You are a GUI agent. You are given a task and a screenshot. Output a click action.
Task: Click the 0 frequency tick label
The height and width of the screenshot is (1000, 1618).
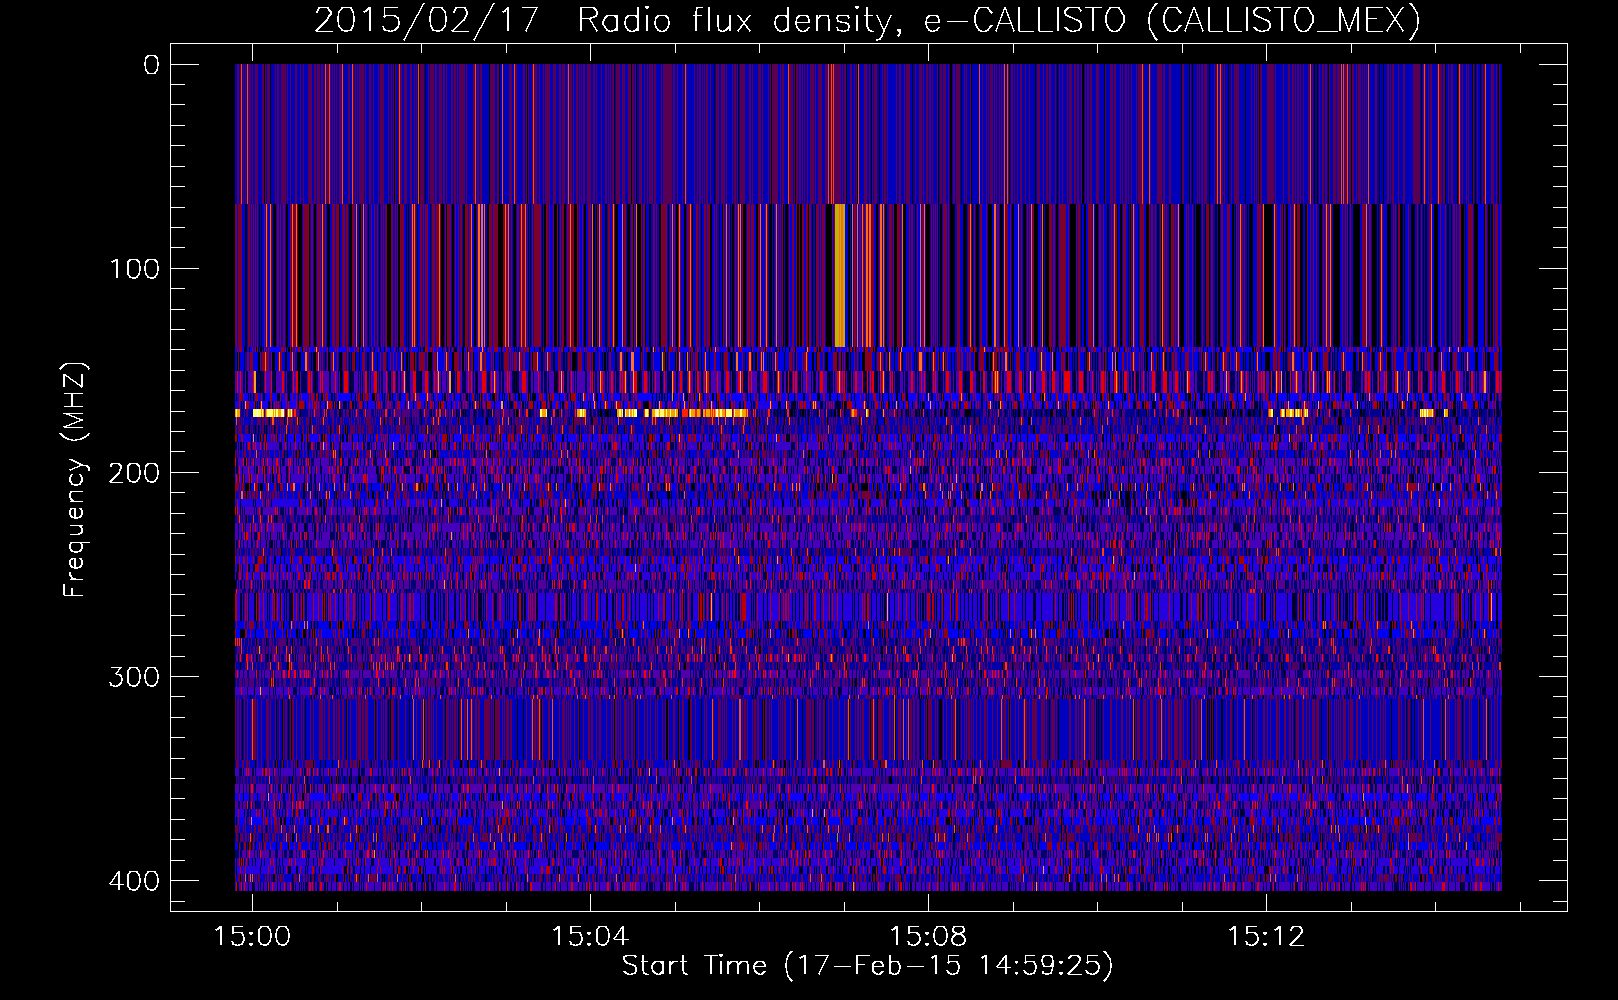(151, 65)
